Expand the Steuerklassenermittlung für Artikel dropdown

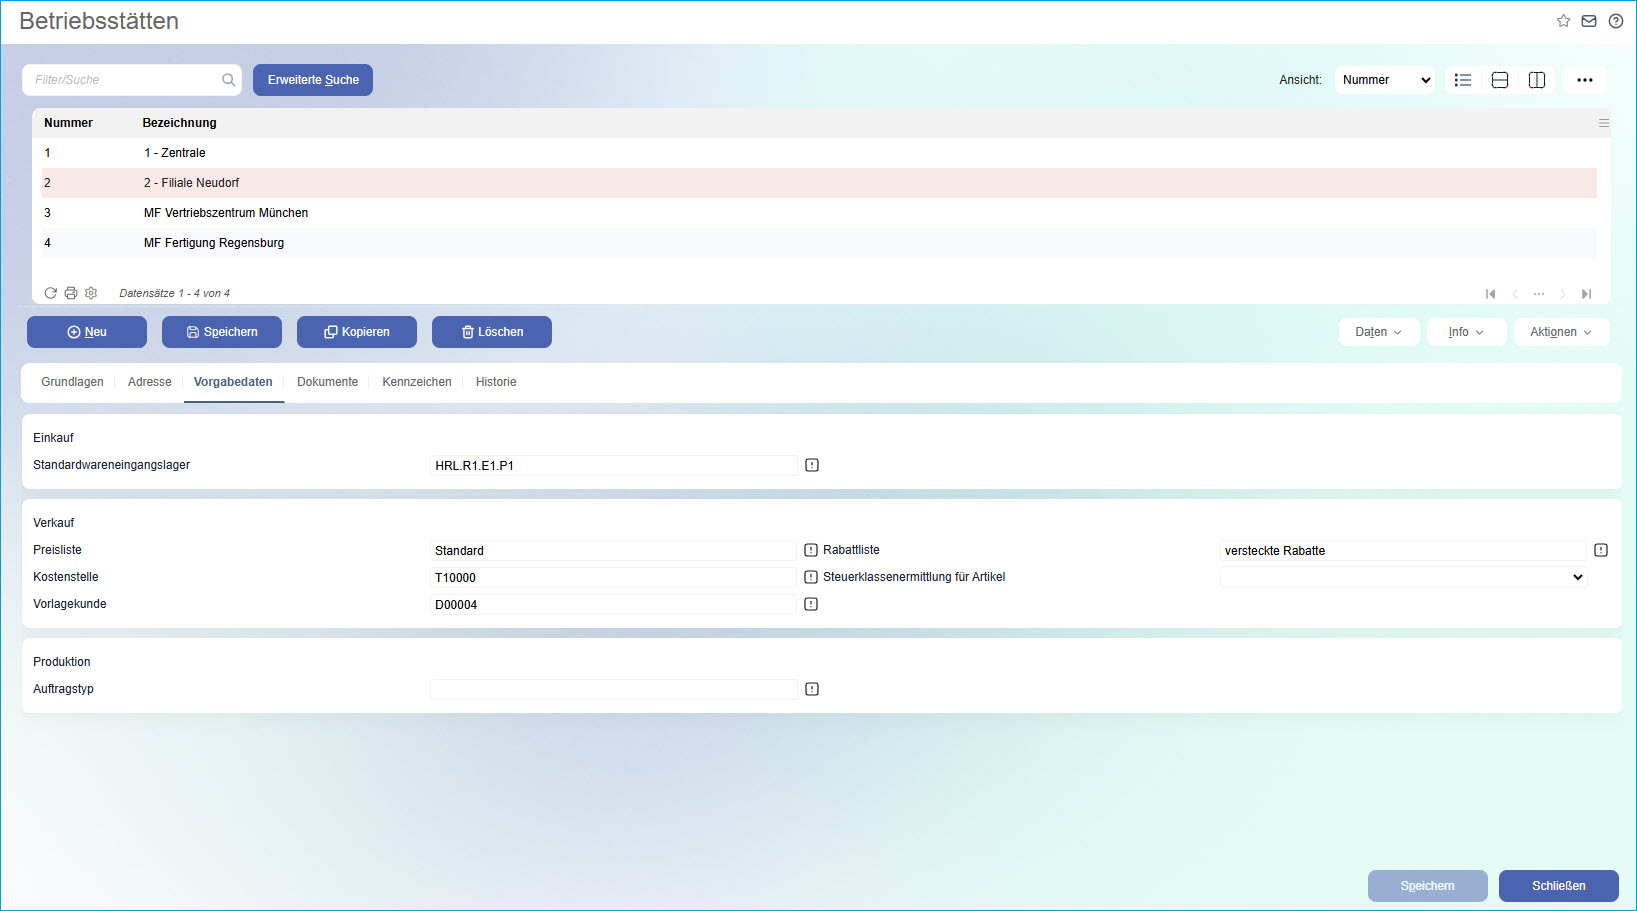point(1403,577)
